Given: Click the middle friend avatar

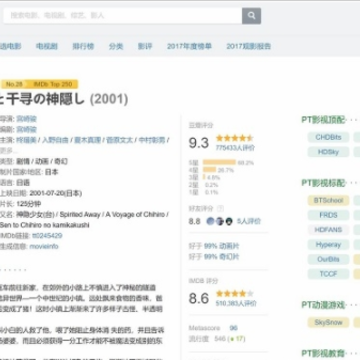Looking at the screenshot, I should (x=219, y=221).
